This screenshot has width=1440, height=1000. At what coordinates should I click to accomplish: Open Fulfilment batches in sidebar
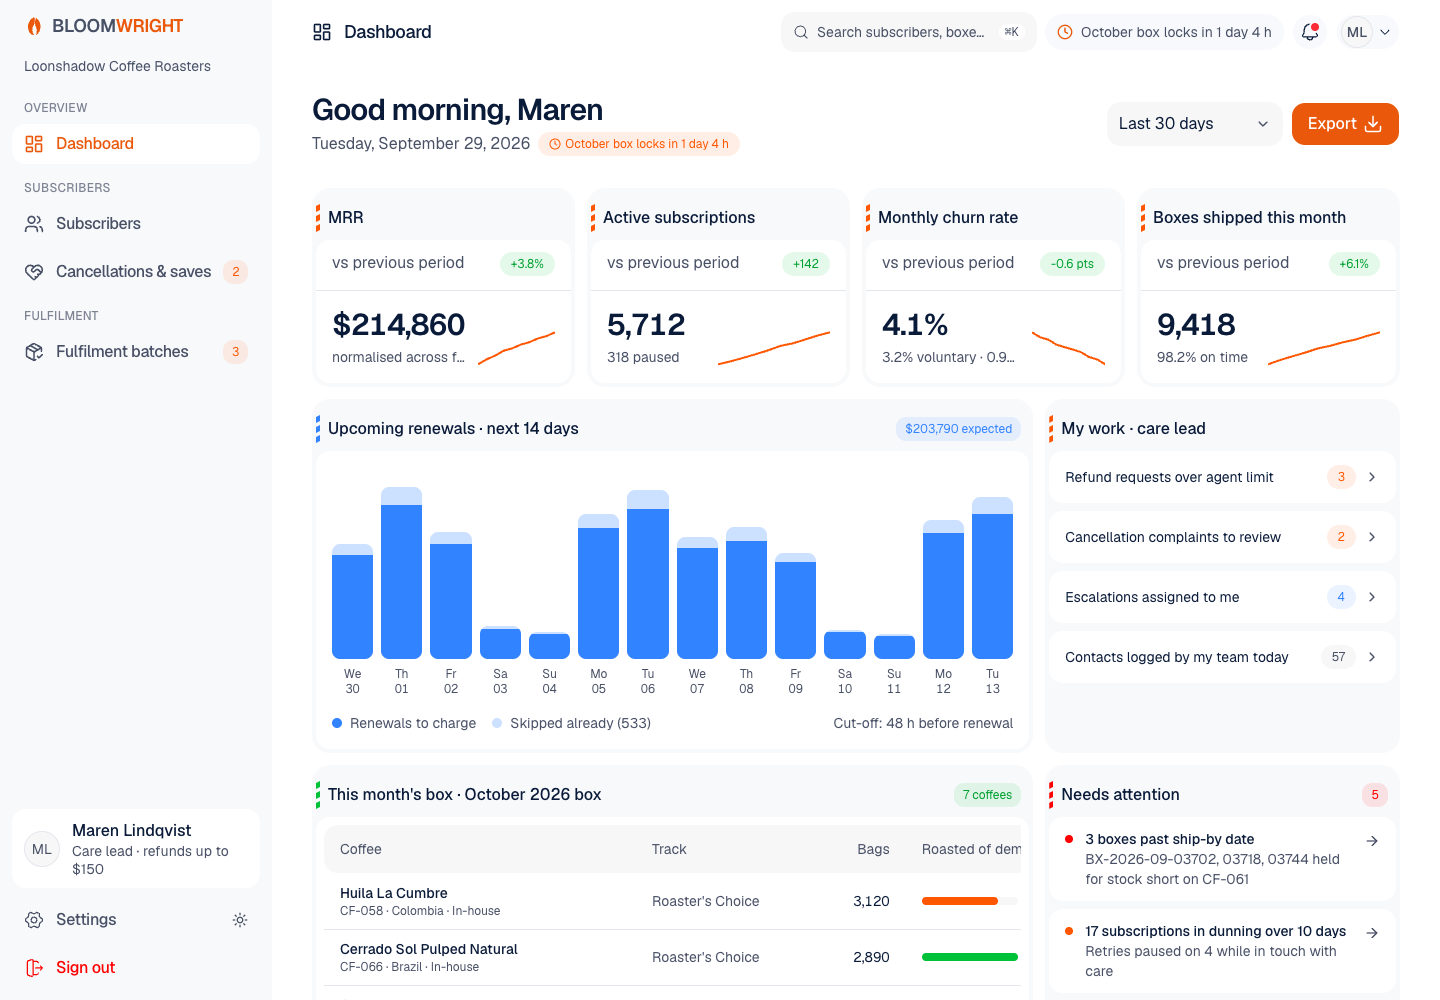136,352
